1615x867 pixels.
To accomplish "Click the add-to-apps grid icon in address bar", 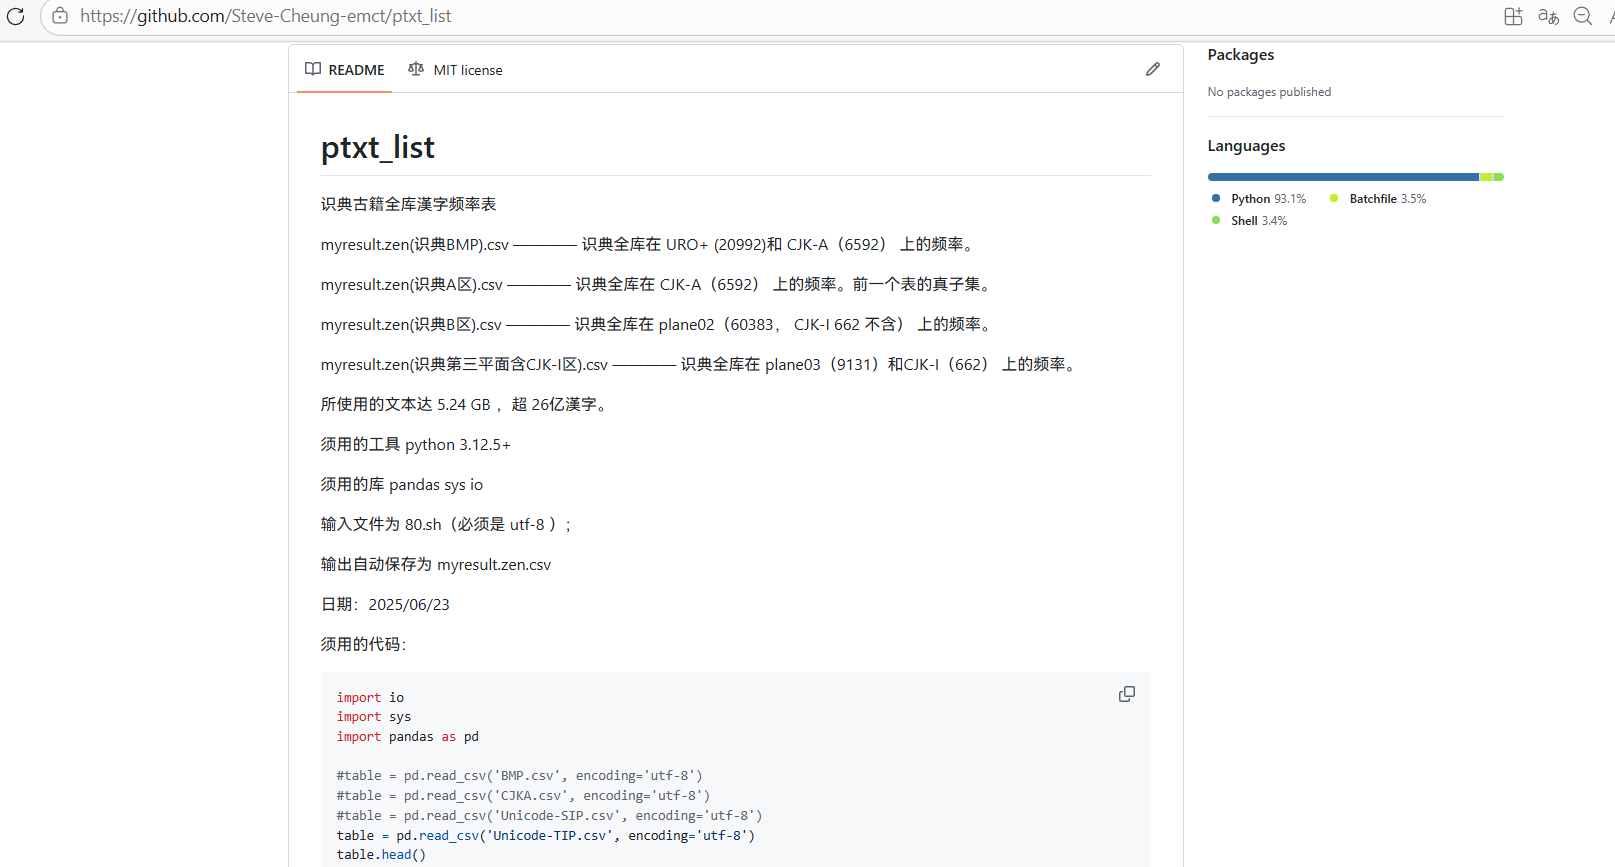I will tap(1513, 16).
